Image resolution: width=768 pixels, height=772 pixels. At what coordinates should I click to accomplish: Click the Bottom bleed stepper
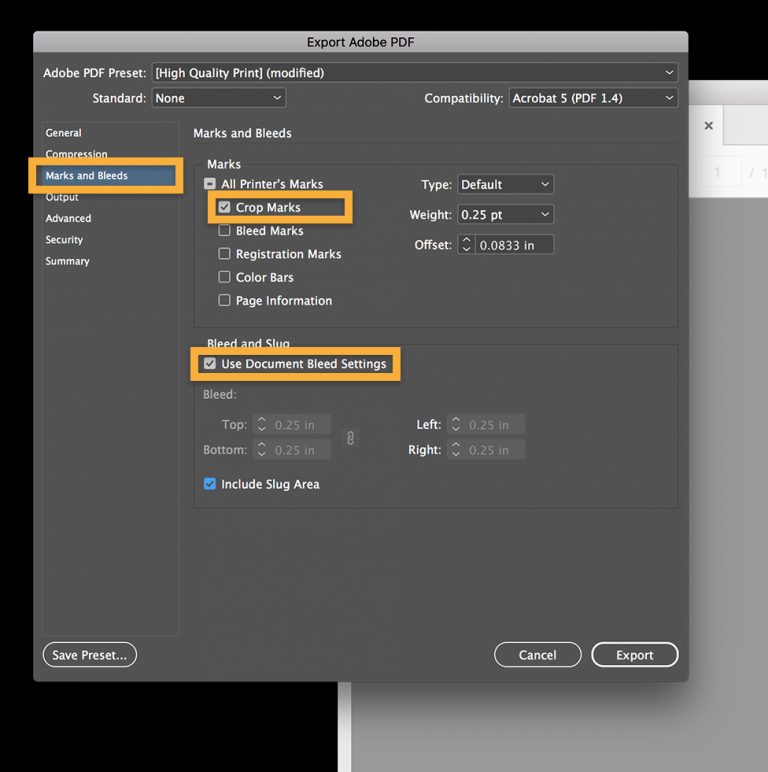261,450
